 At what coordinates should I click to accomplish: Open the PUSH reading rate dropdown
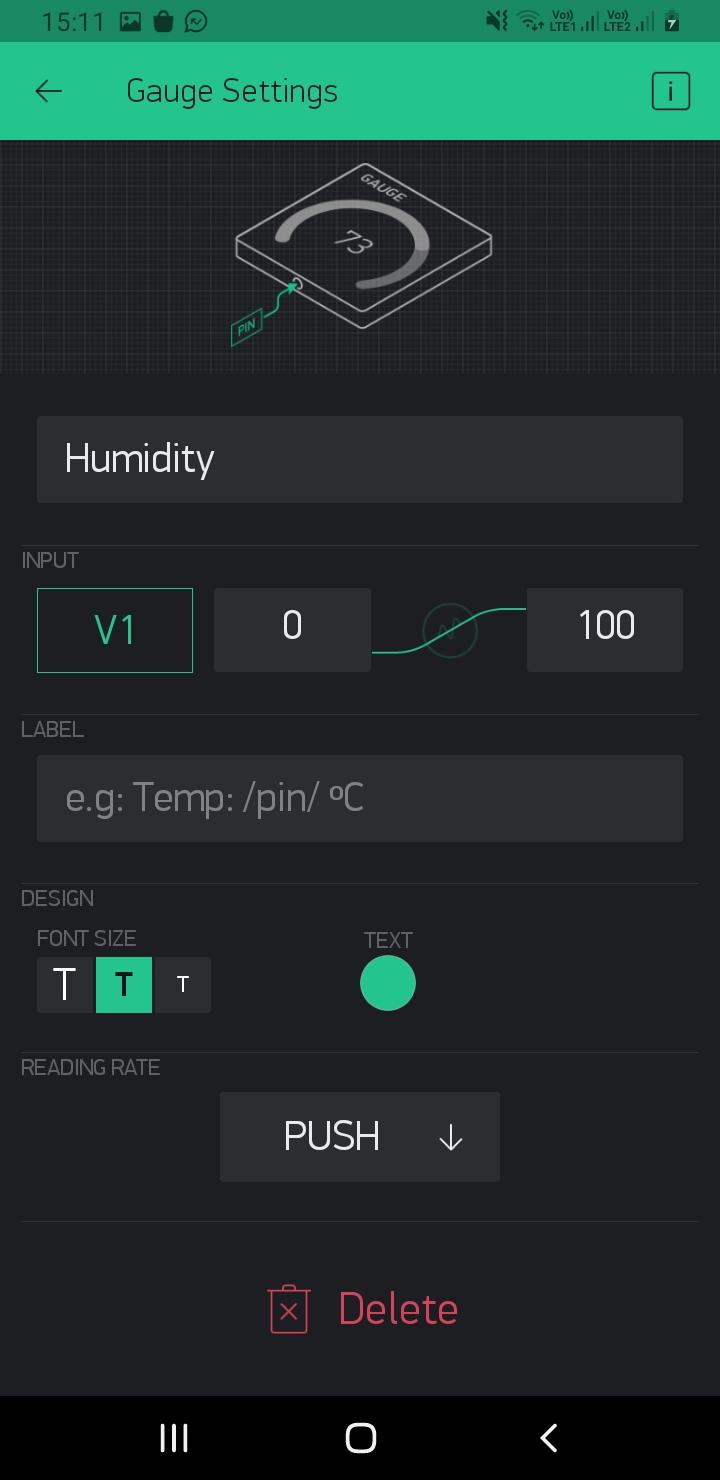(360, 1137)
